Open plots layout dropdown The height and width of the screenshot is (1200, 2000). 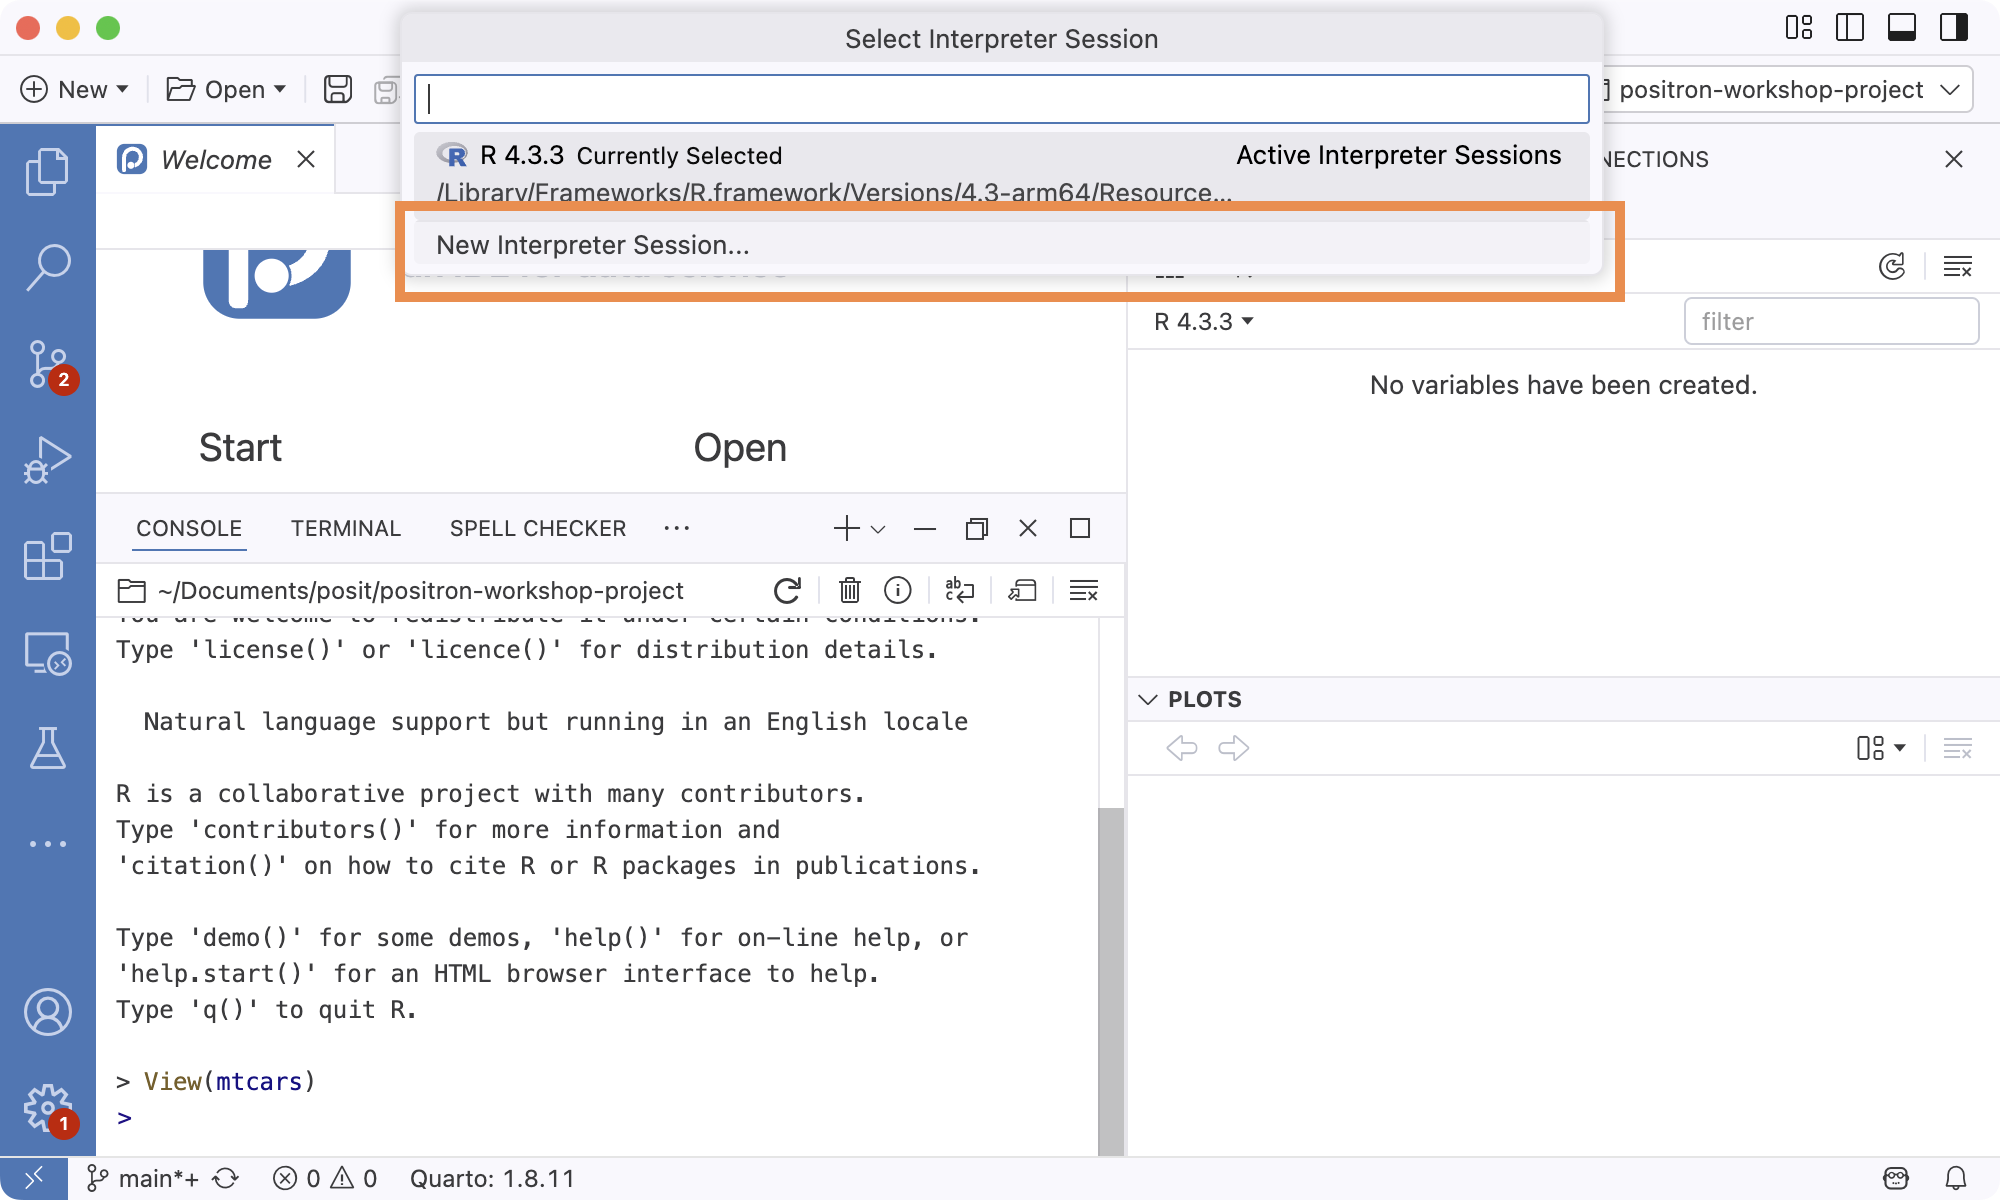coord(1881,748)
